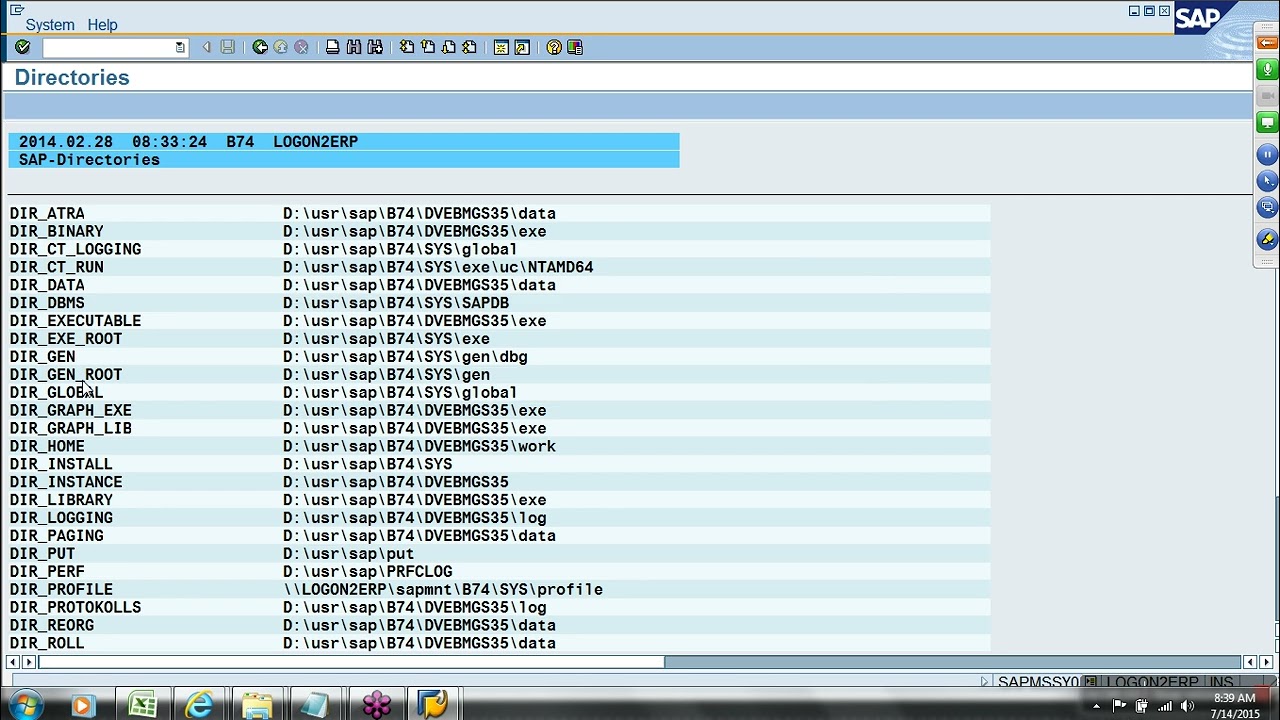1280x720 pixels.
Task: Click the Create Shortcut icon
Action: tap(522, 47)
